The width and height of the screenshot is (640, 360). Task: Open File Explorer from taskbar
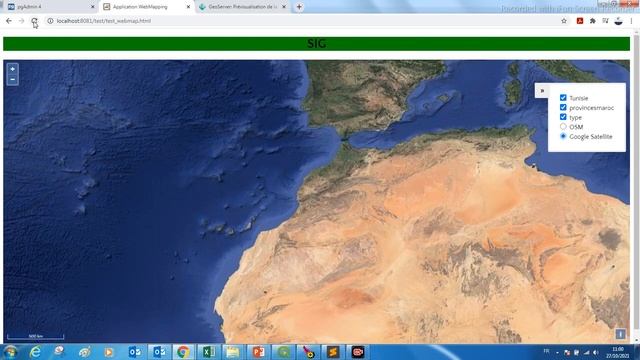[233, 352]
